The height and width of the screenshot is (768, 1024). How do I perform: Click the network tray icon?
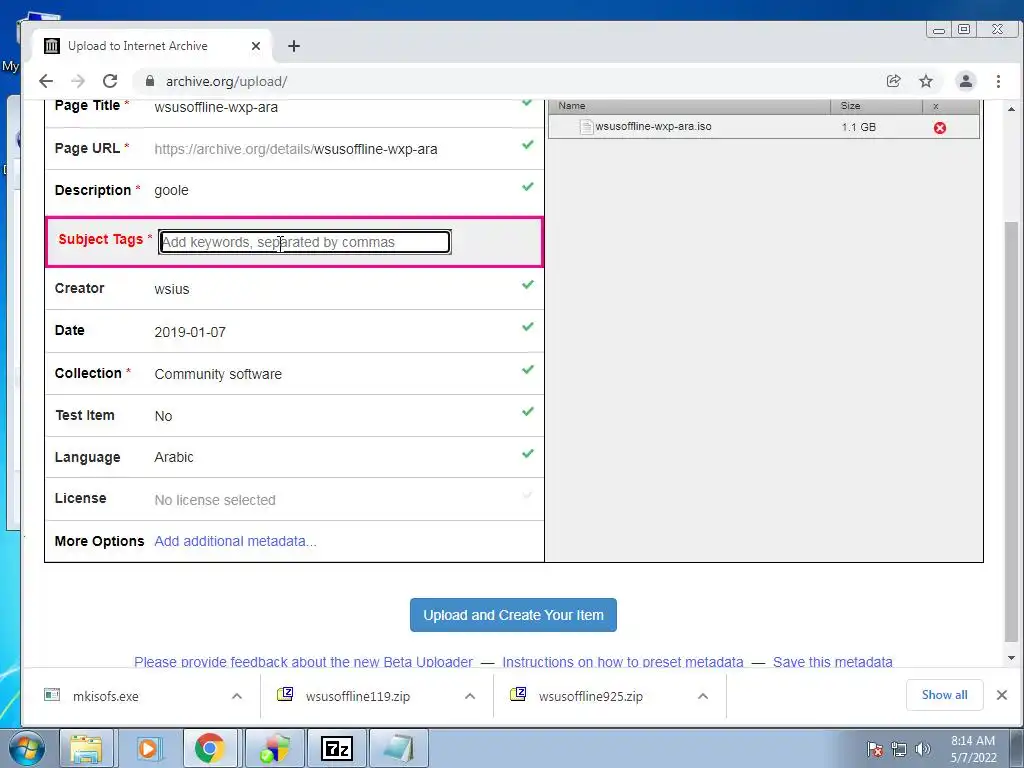(899, 749)
